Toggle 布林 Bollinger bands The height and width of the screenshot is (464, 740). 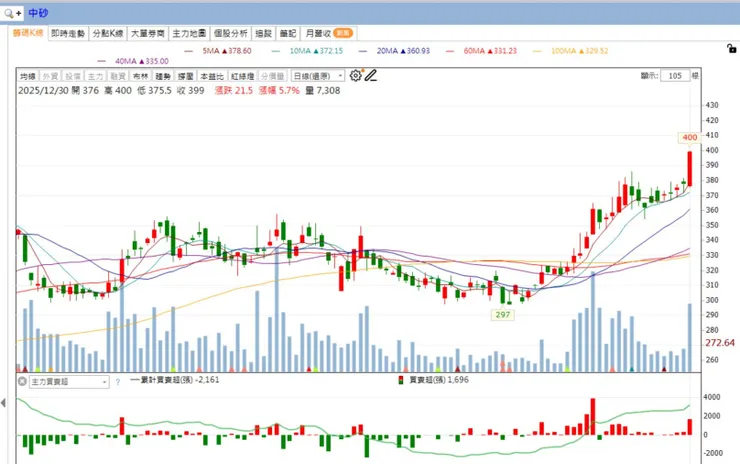[140, 76]
